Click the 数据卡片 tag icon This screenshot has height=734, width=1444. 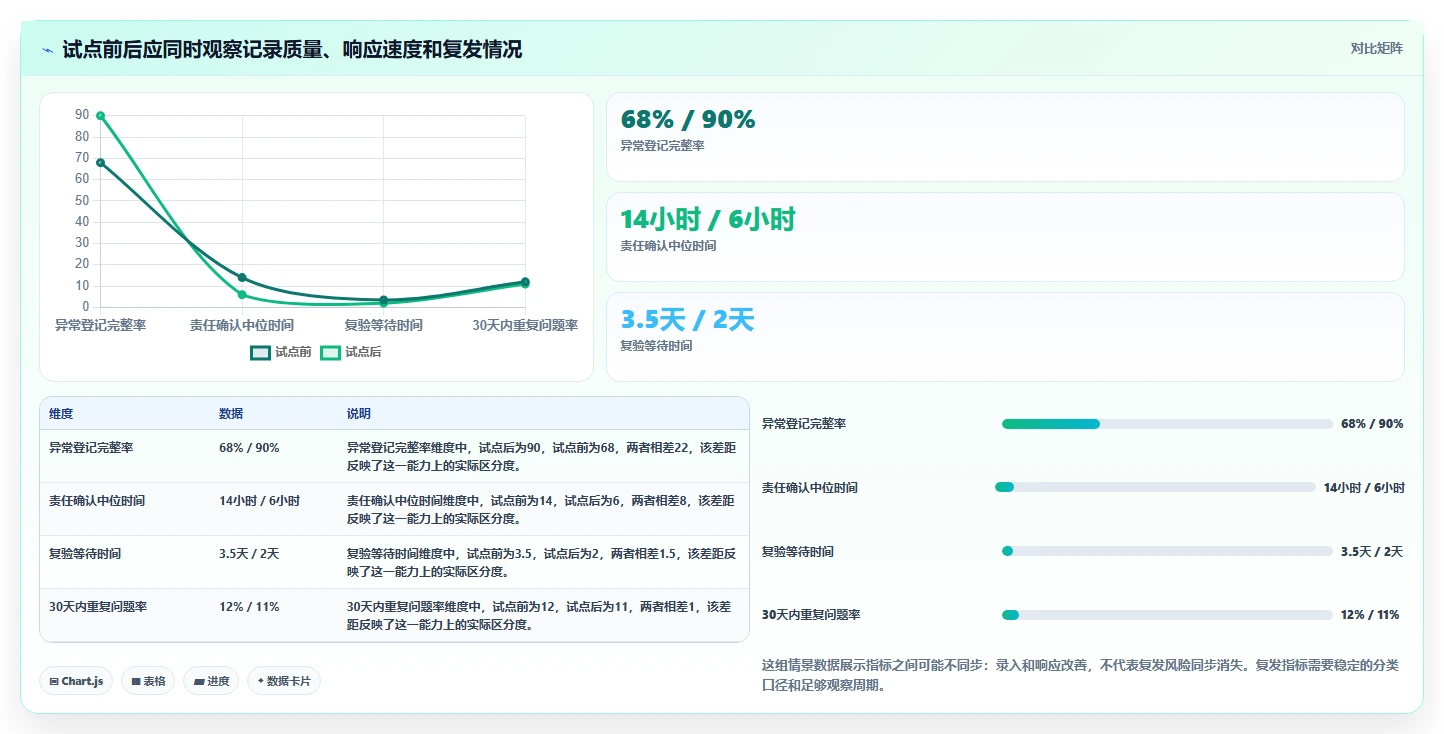tap(260, 681)
